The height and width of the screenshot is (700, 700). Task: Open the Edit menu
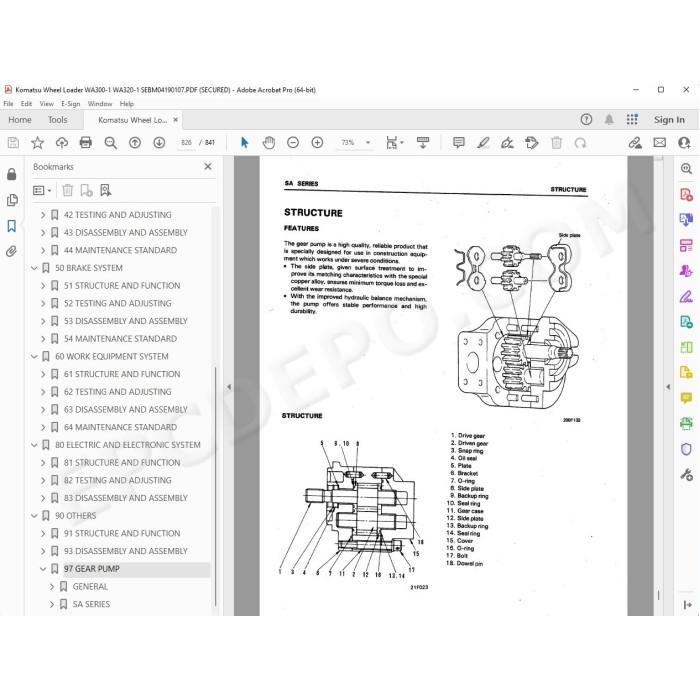pyautogui.click(x=26, y=104)
